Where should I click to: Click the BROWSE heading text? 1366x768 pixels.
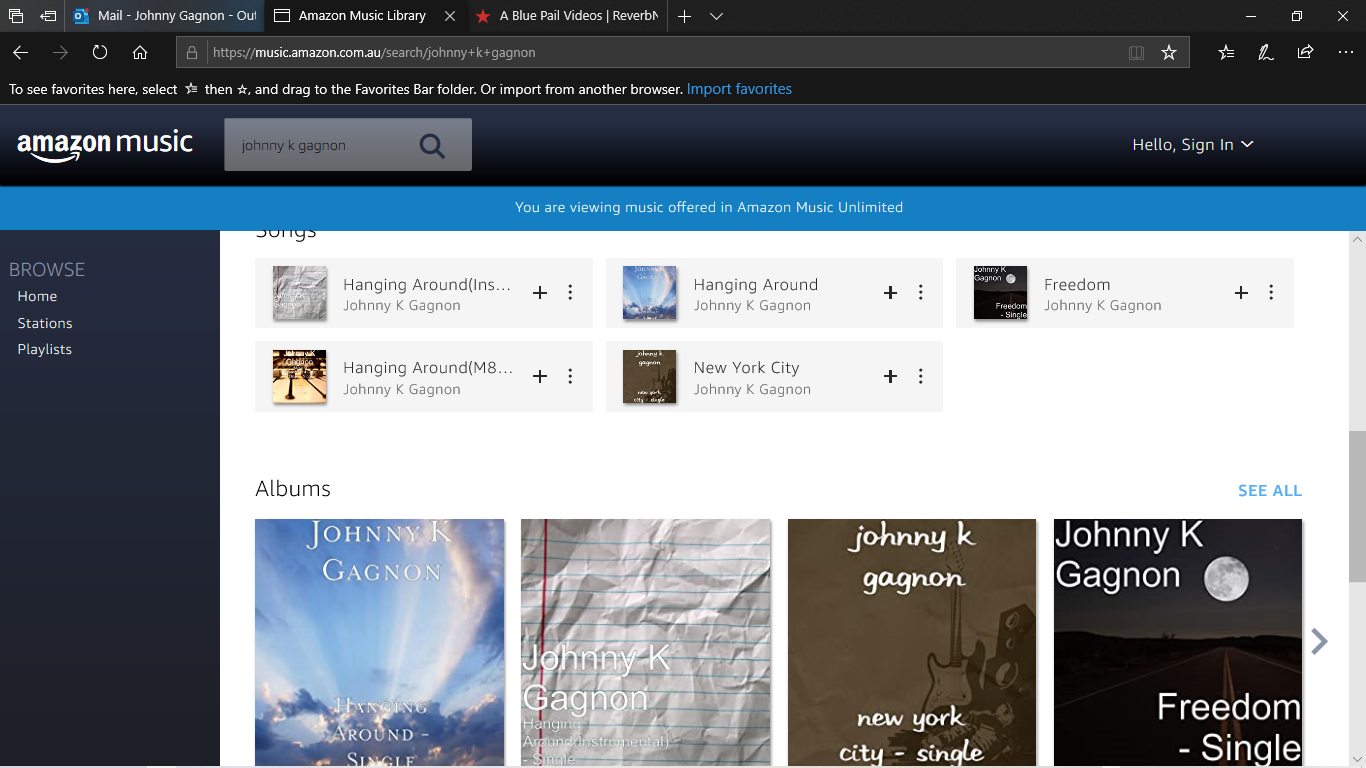pos(47,270)
